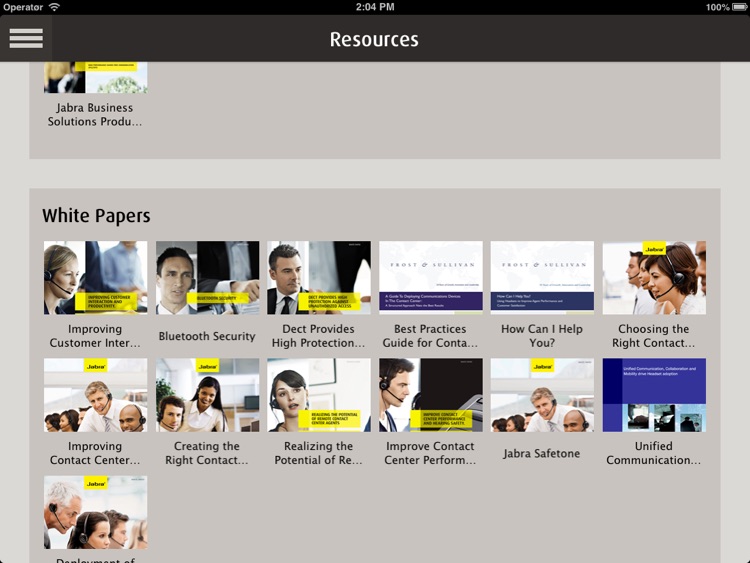Select 'Jabra Business Solutions Produ...' title text
750x563 pixels.
95,115
